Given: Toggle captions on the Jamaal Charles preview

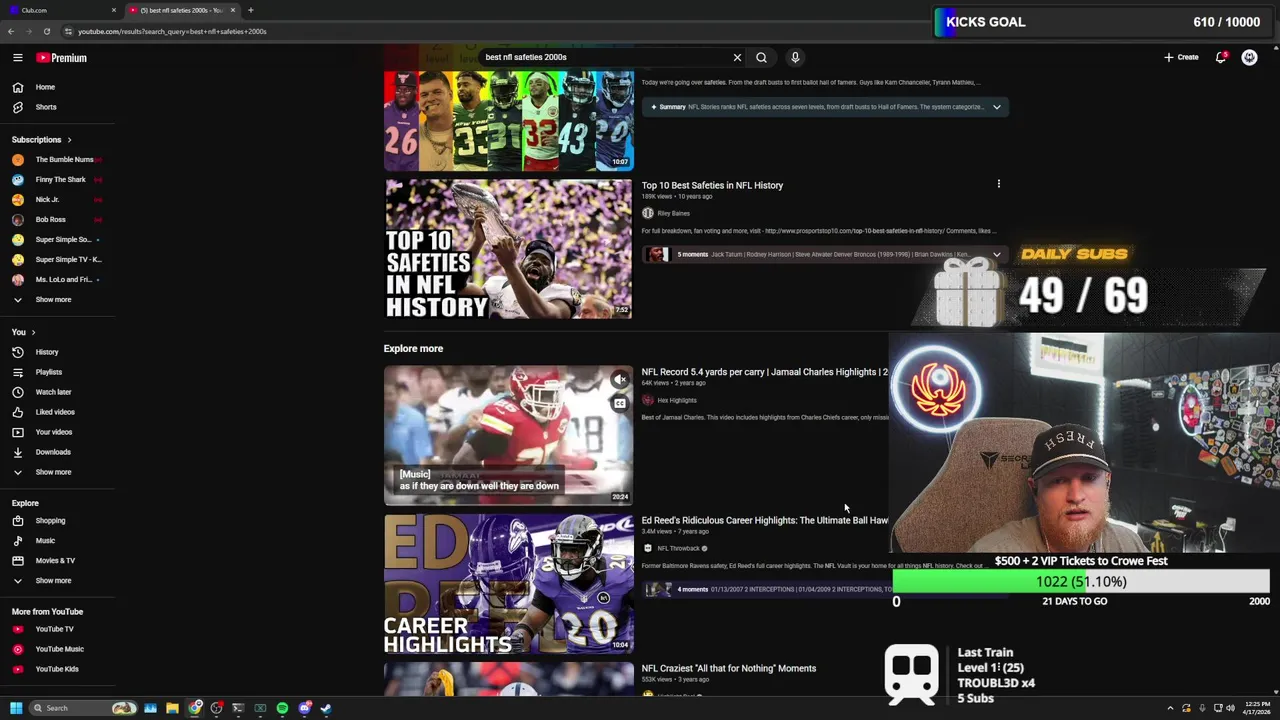Looking at the screenshot, I should tap(620, 403).
